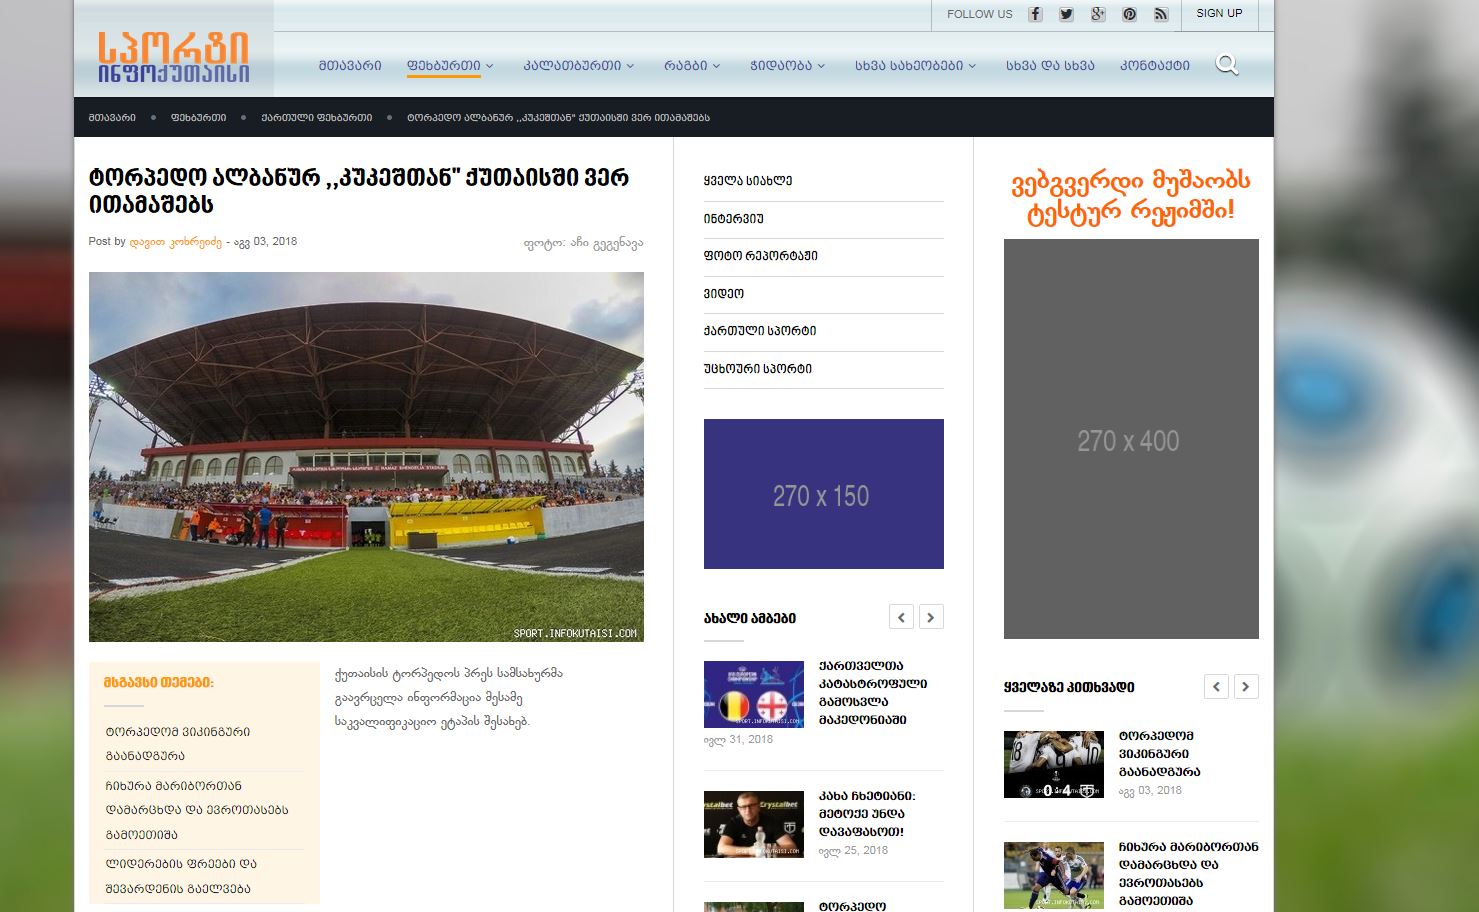1479x912 pixels.
Task: Select ფოტო რეპორტაჟი in the sidebar
Action: point(761,256)
